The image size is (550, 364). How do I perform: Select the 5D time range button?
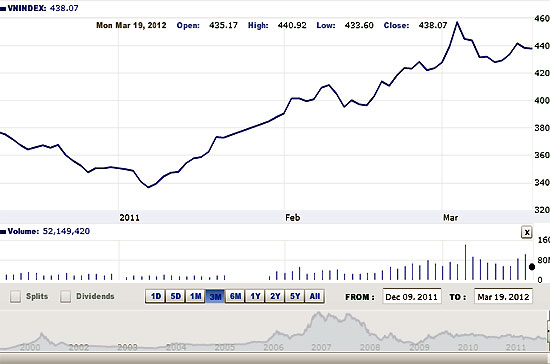[175, 297]
